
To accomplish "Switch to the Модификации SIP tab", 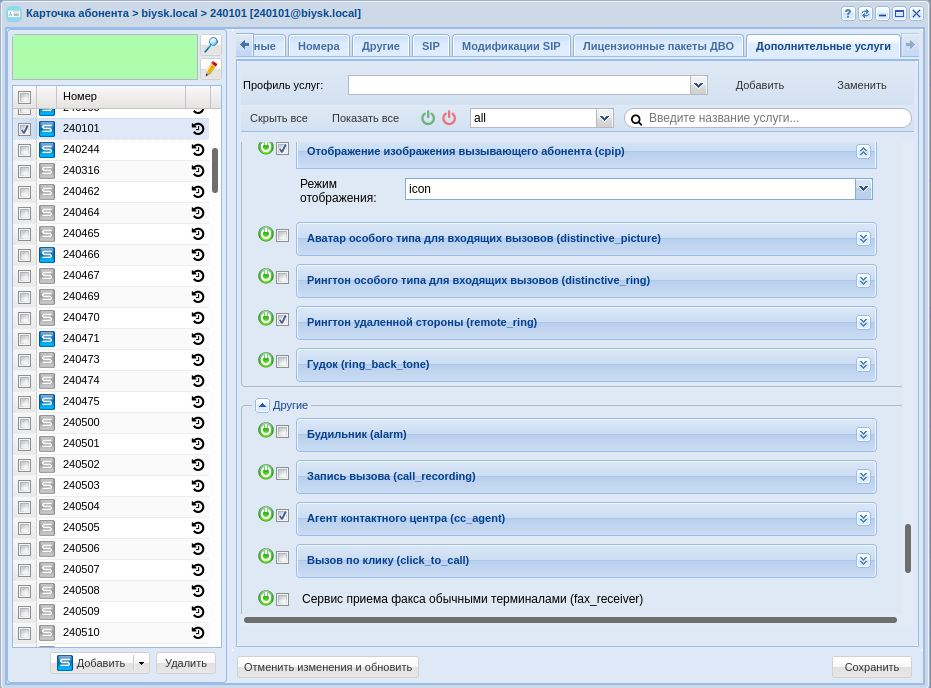I will click(511, 46).
